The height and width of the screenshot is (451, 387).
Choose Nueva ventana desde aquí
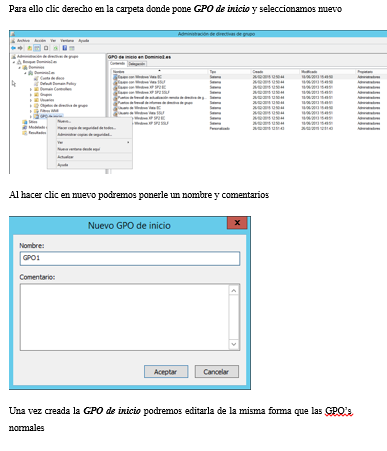pos(90,149)
